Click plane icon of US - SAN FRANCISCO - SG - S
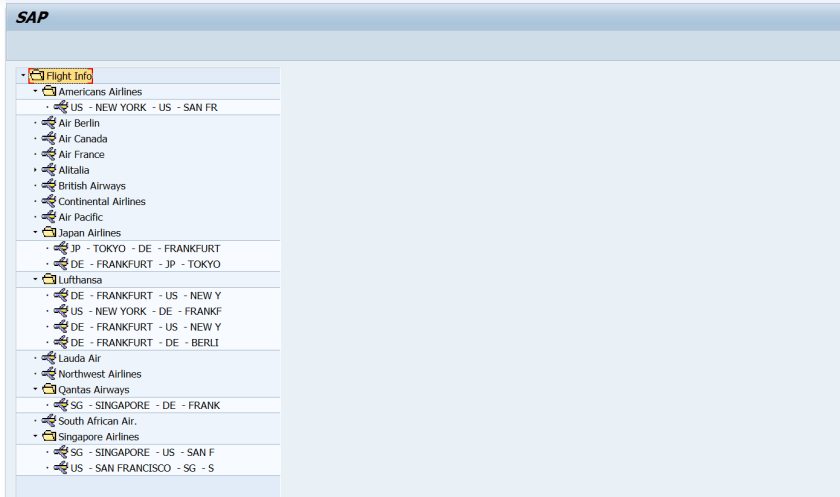840x497 pixels. tap(61, 468)
